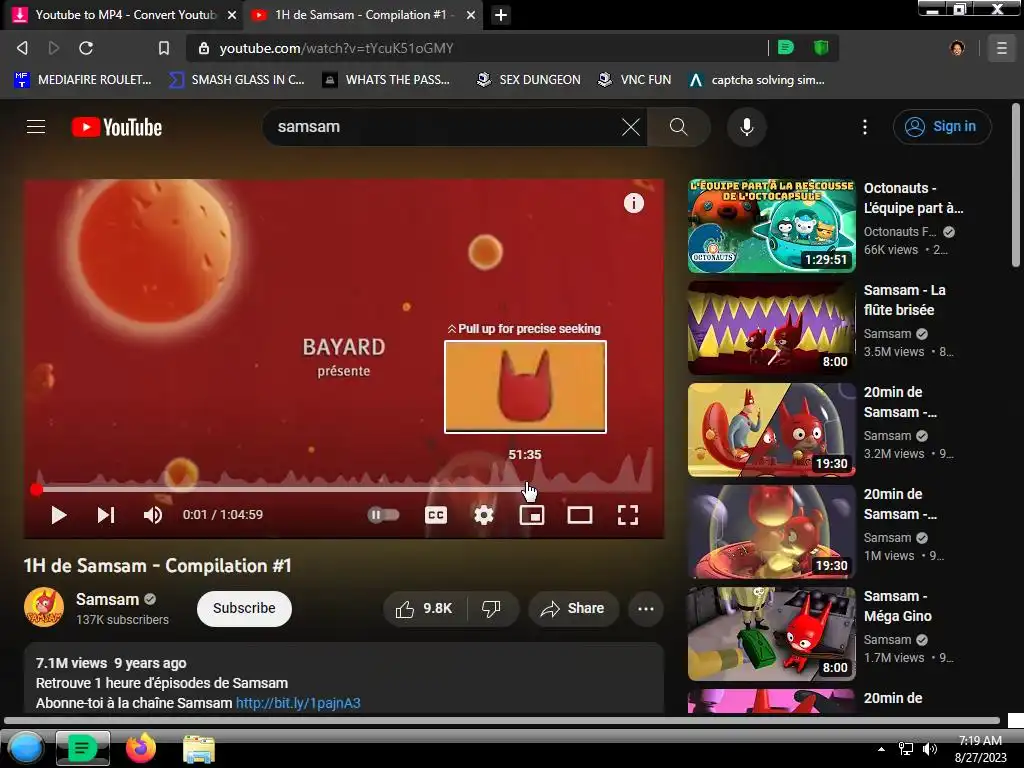The height and width of the screenshot is (768, 1024).
Task: Show video info card icon
Action: click(x=633, y=203)
